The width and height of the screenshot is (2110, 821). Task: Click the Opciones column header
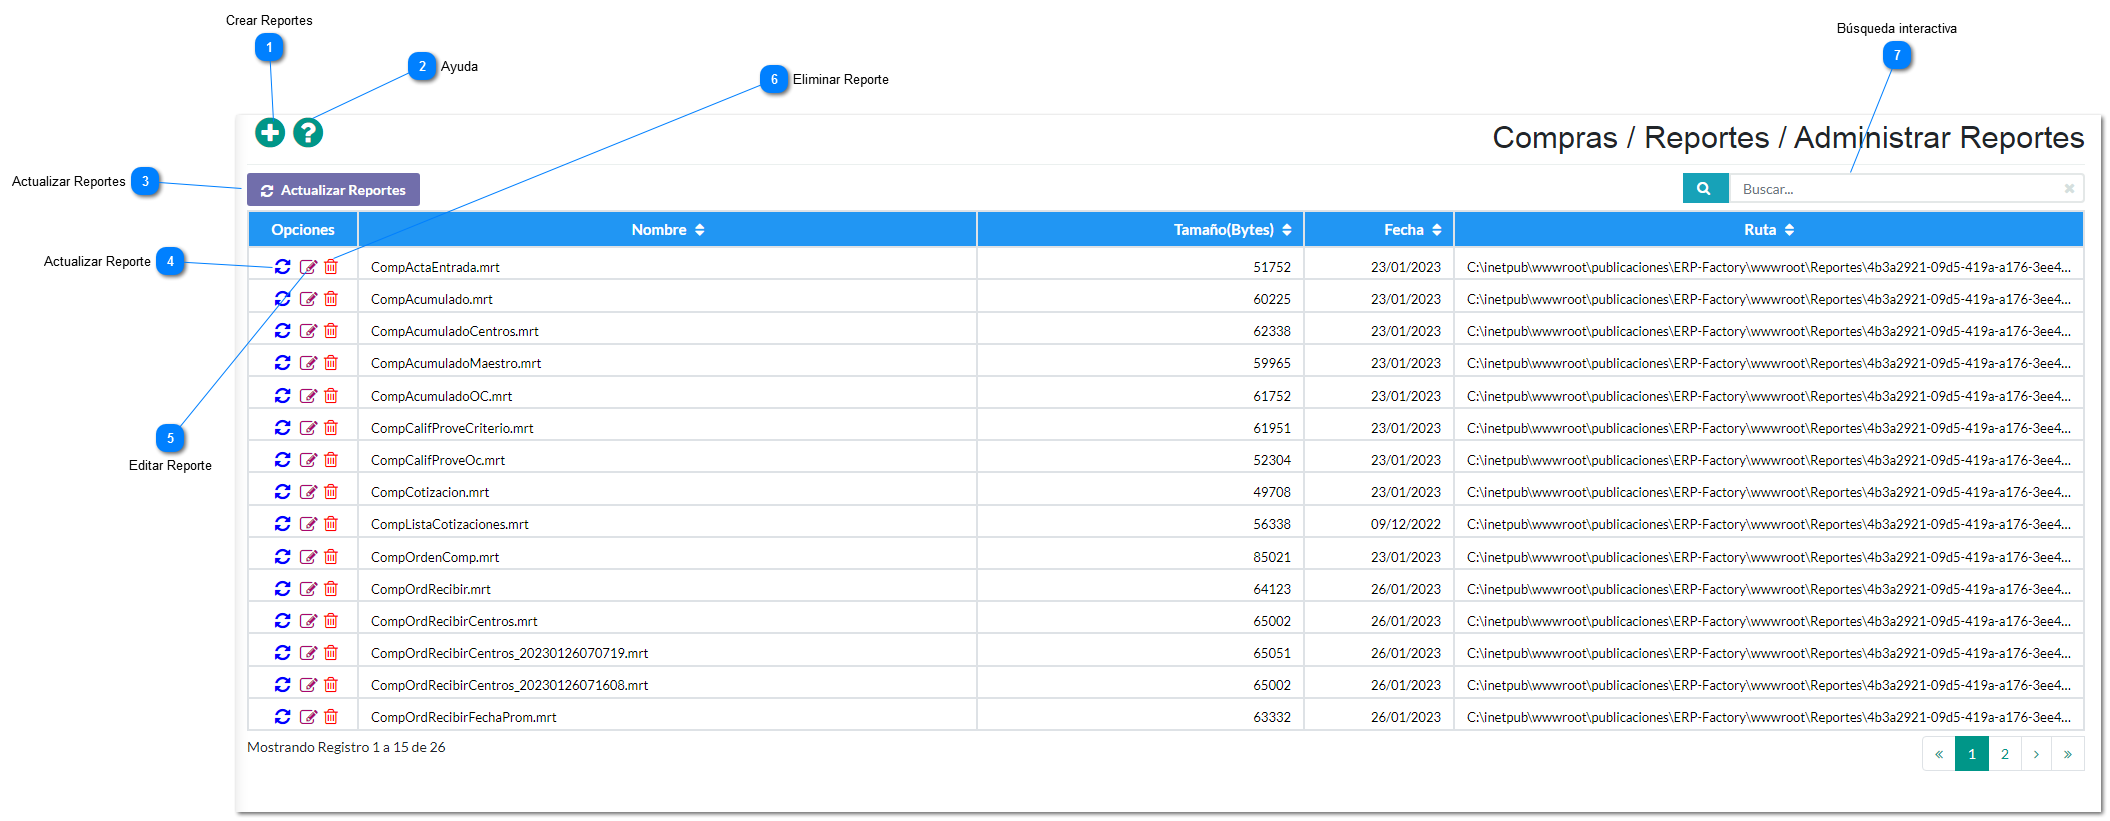303,230
